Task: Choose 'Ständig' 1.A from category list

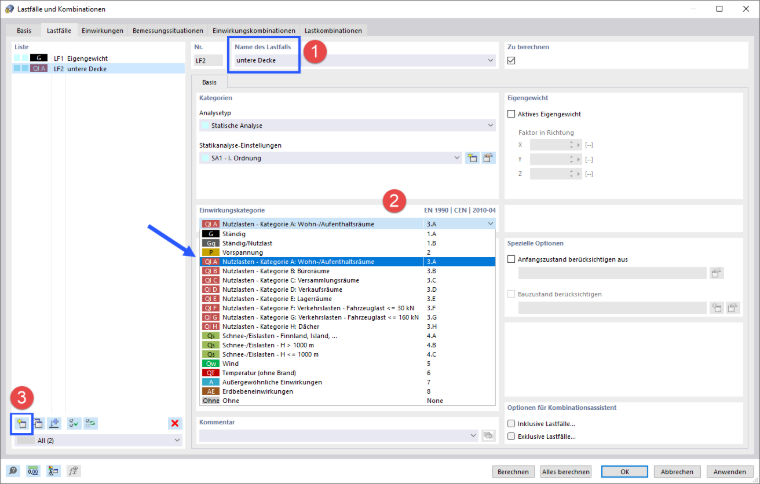Action: click(348, 234)
